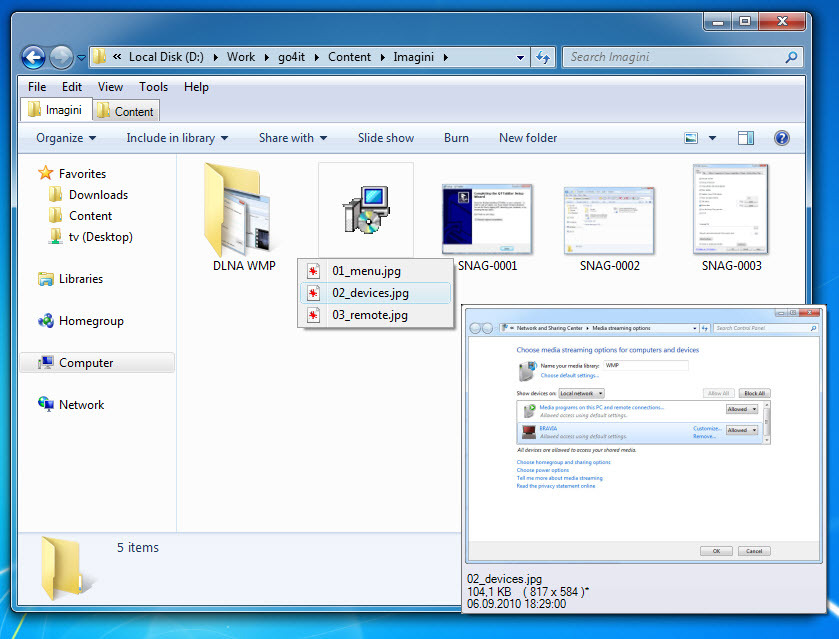Create a New folder
The image size is (839, 639).
528,138
